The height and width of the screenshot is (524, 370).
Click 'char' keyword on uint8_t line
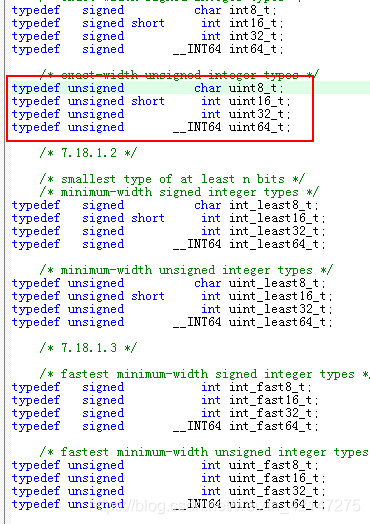[x=208, y=88]
